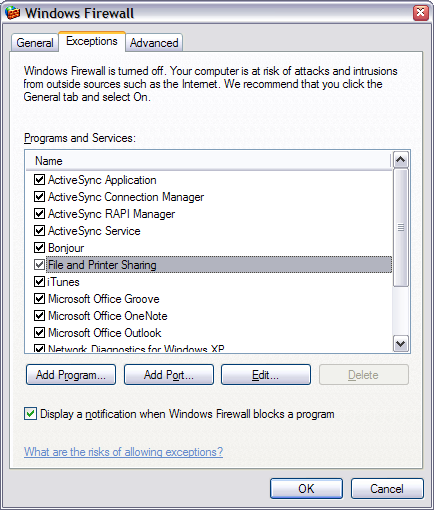Switch to the General tab
This screenshot has width=434, height=510.
tap(35, 43)
